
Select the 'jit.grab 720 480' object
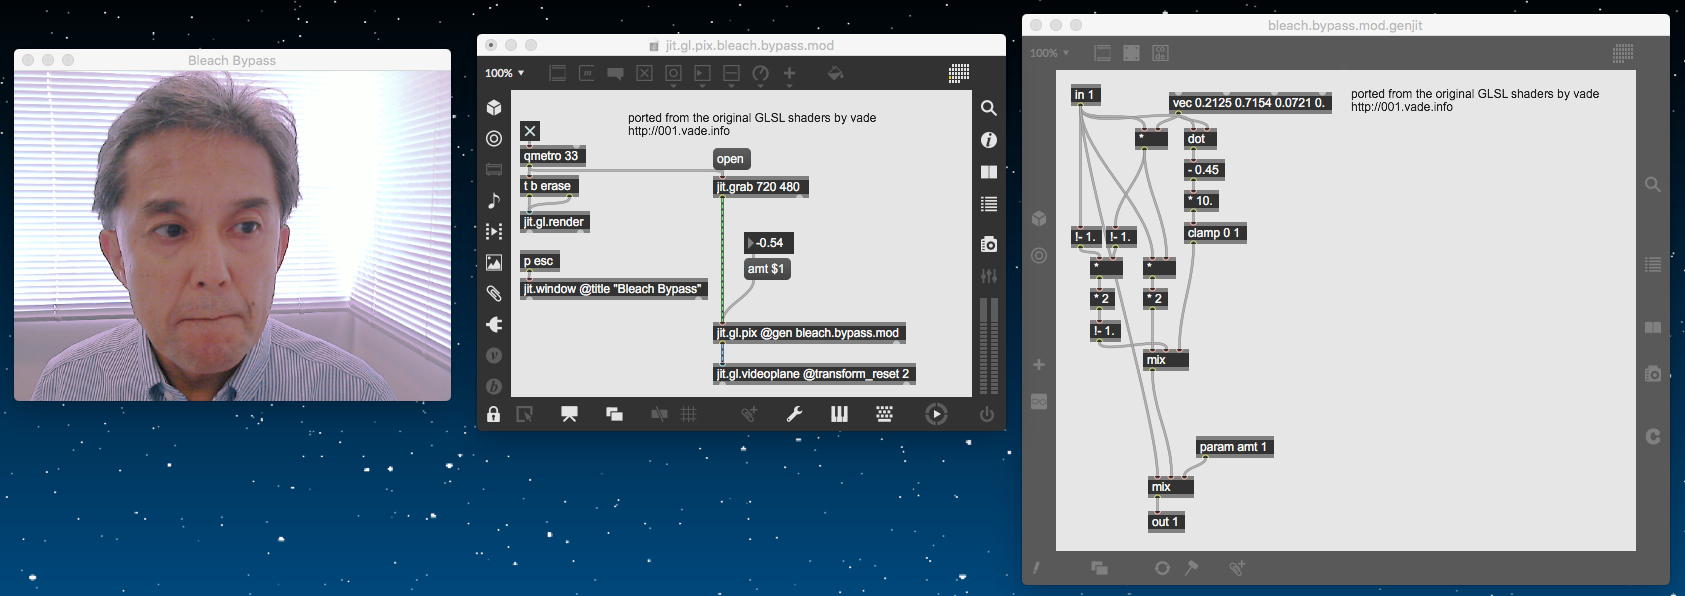pyautogui.click(x=759, y=187)
